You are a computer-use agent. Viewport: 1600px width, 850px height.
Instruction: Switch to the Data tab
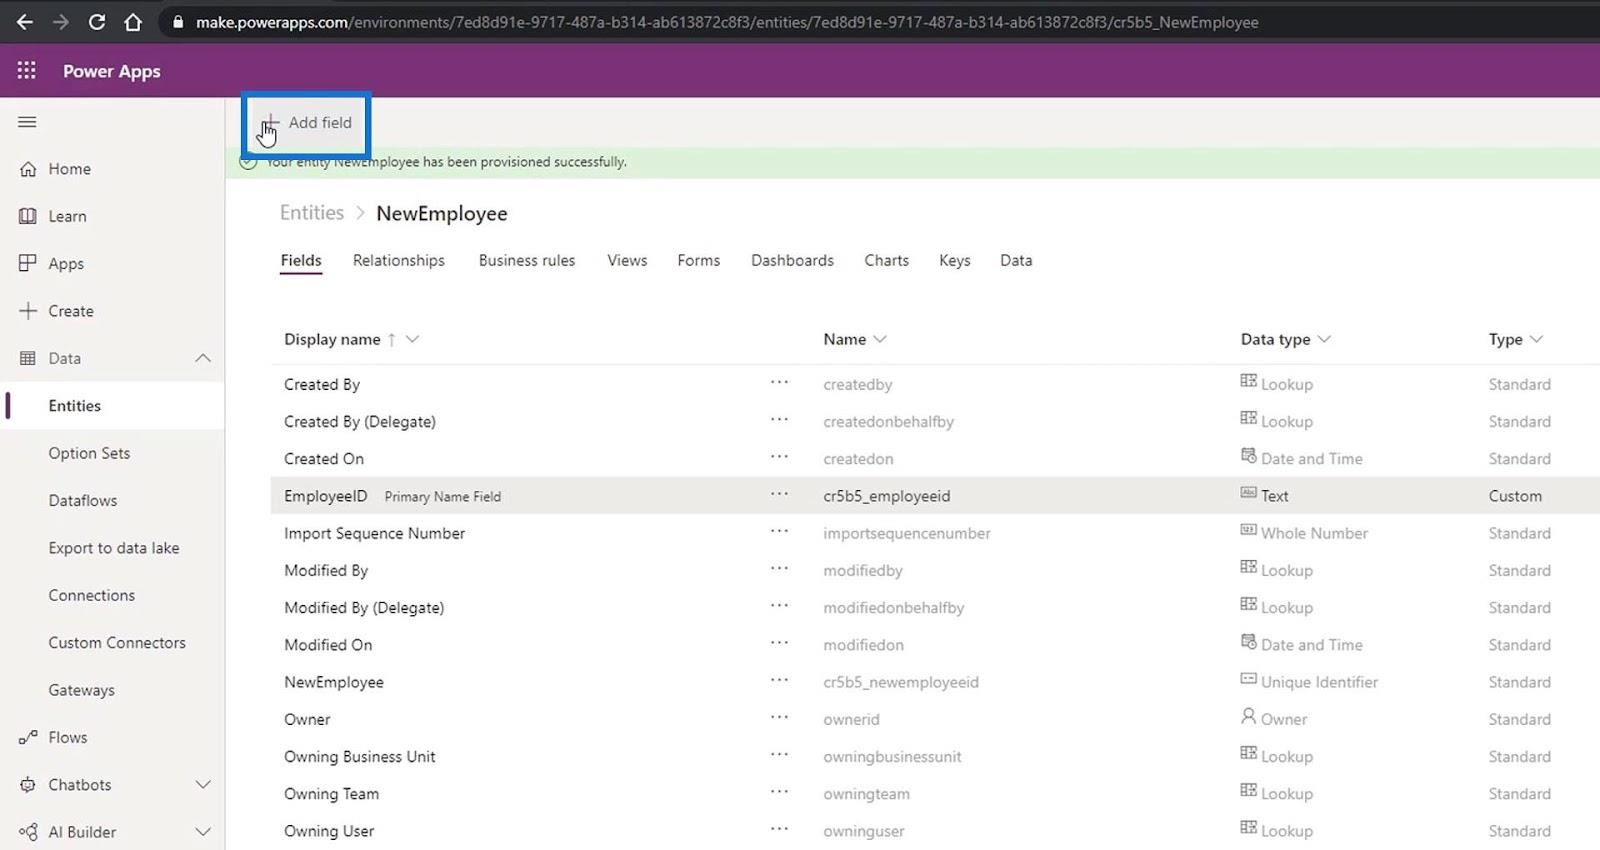1016,260
